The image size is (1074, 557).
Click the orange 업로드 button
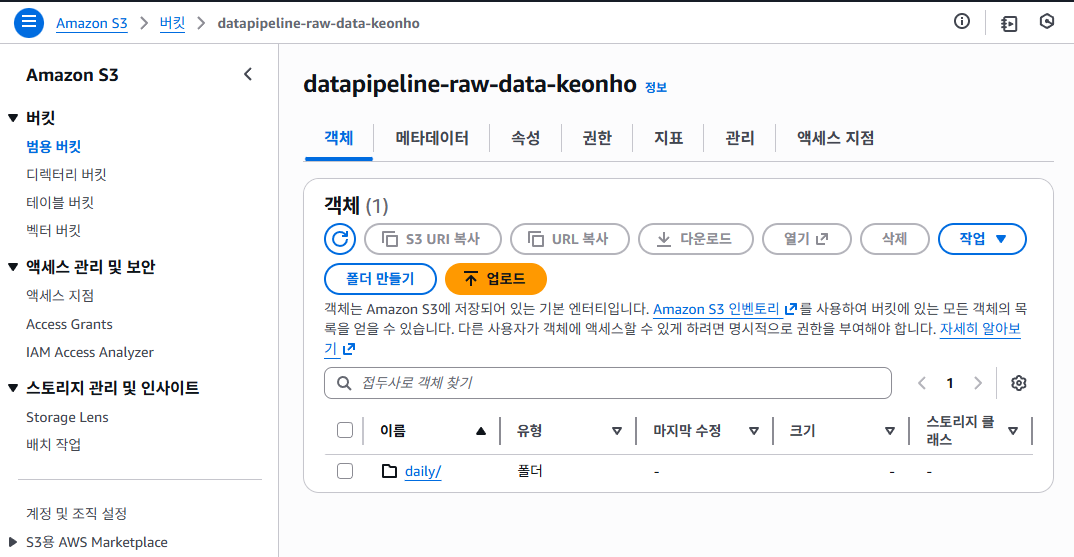[496, 279]
